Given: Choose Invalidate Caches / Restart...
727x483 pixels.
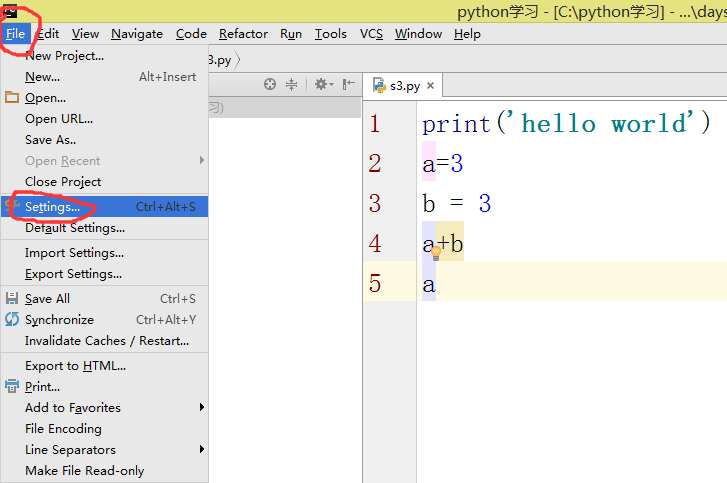Looking at the screenshot, I should [104, 341].
